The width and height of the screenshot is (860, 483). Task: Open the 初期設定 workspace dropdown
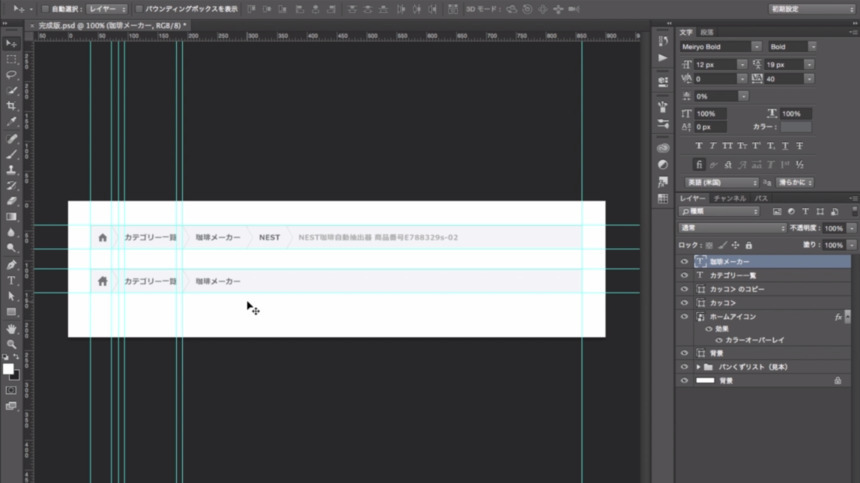[x=812, y=9]
